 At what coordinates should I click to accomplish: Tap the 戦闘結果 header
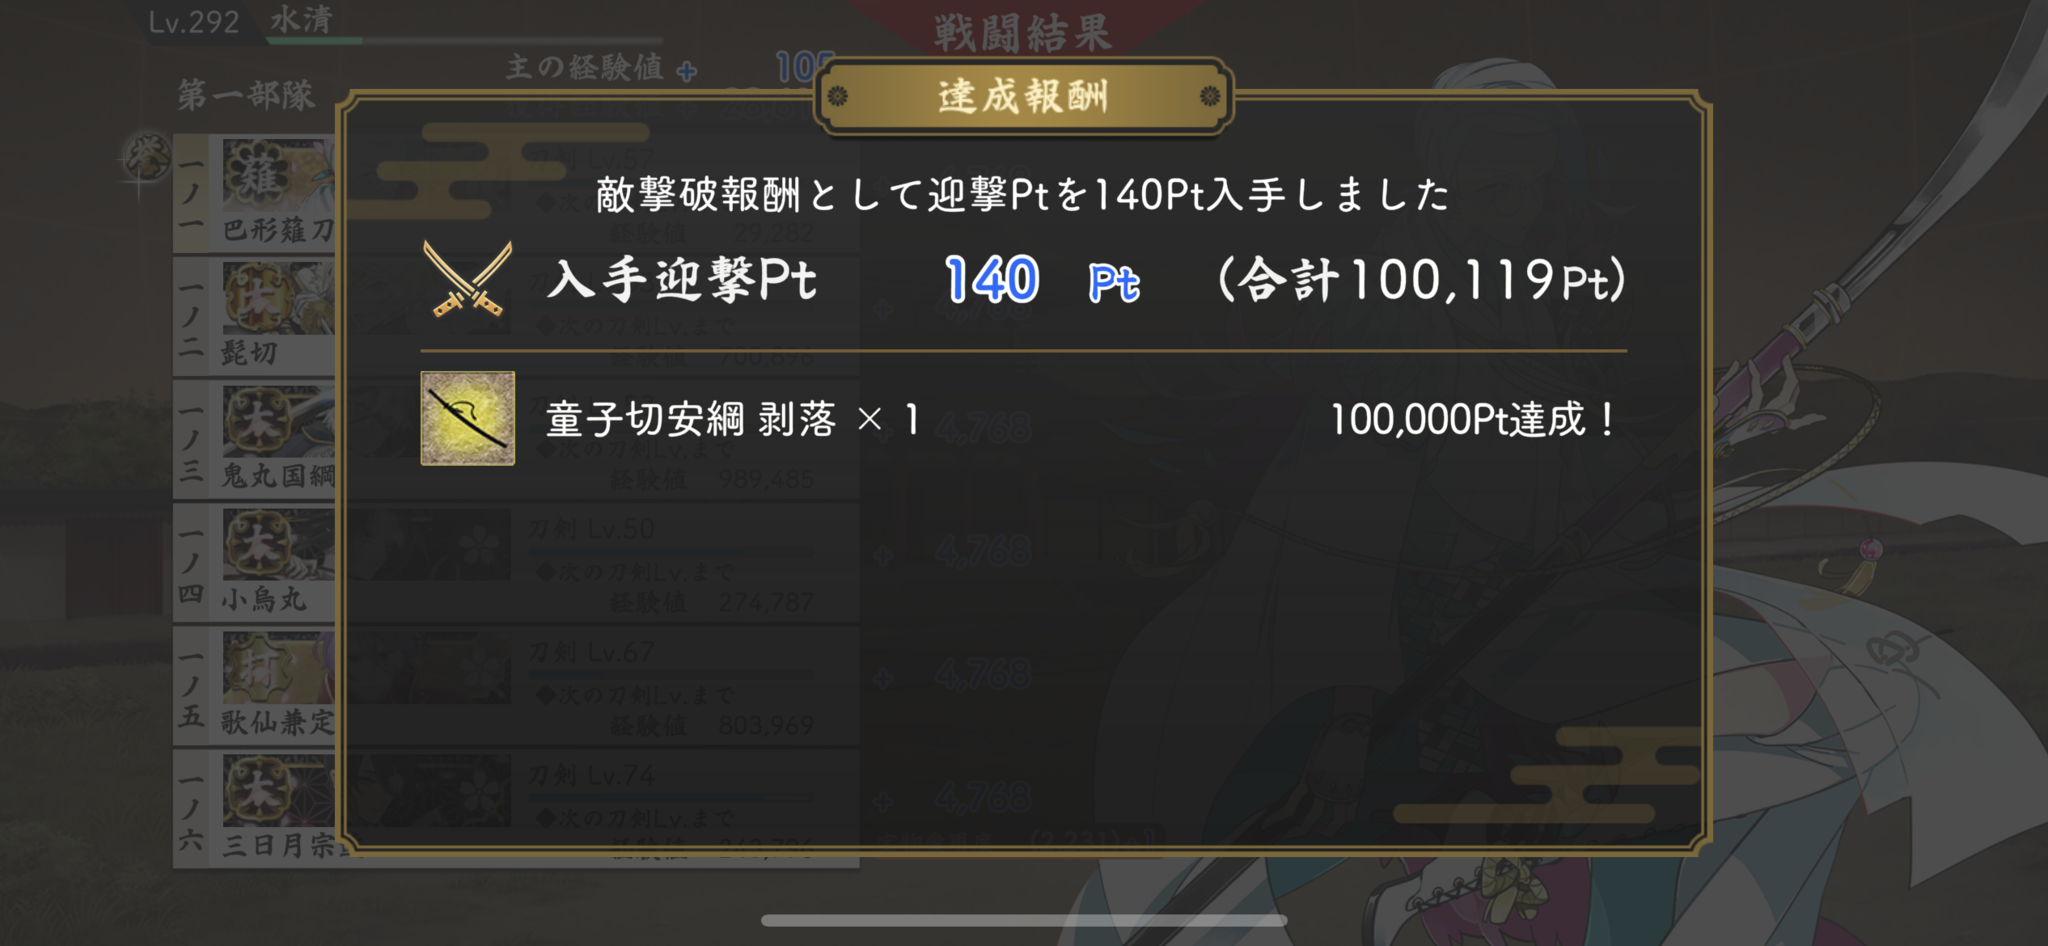coord(1023,32)
